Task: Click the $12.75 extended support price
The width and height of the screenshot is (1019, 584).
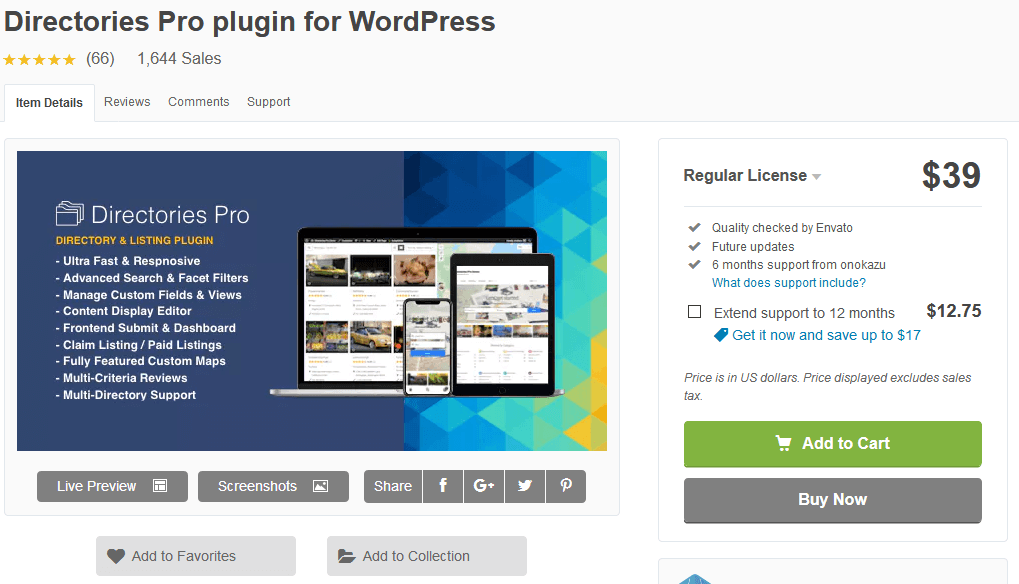Action: (x=953, y=311)
